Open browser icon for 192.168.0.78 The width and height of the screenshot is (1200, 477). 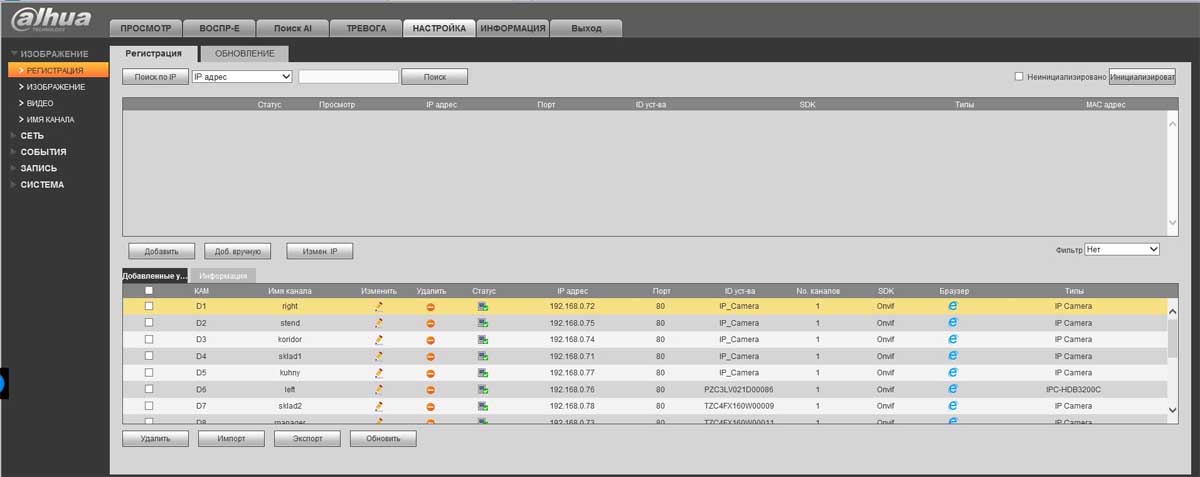pos(953,405)
